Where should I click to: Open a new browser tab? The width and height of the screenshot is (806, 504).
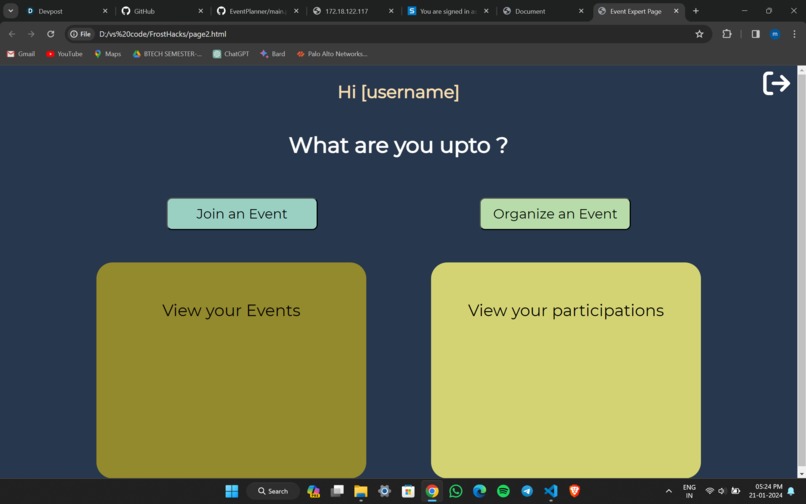click(695, 11)
